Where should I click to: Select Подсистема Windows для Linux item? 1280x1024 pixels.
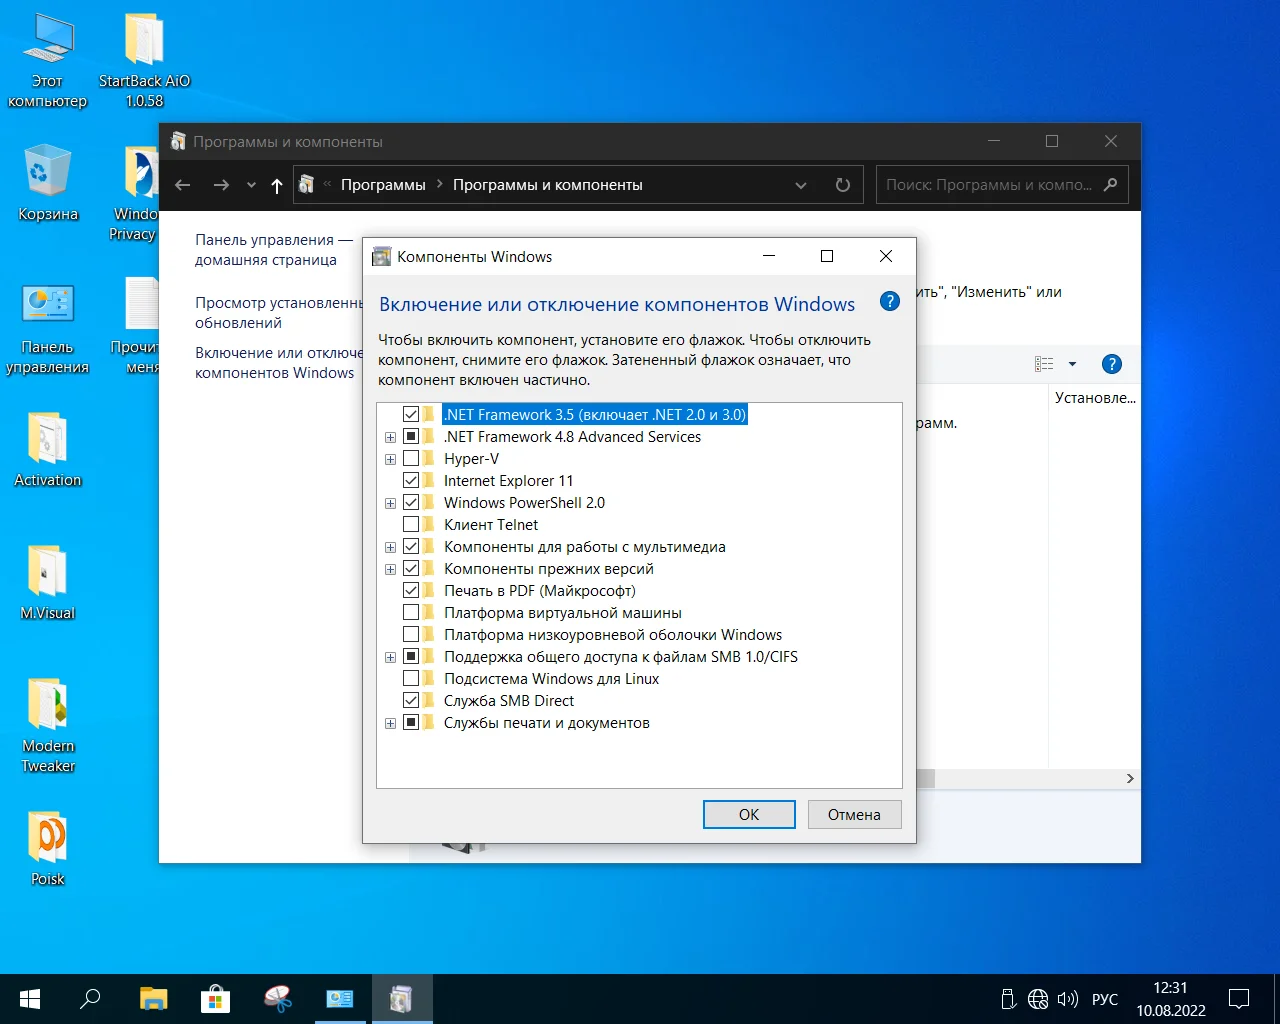[551, 679]
